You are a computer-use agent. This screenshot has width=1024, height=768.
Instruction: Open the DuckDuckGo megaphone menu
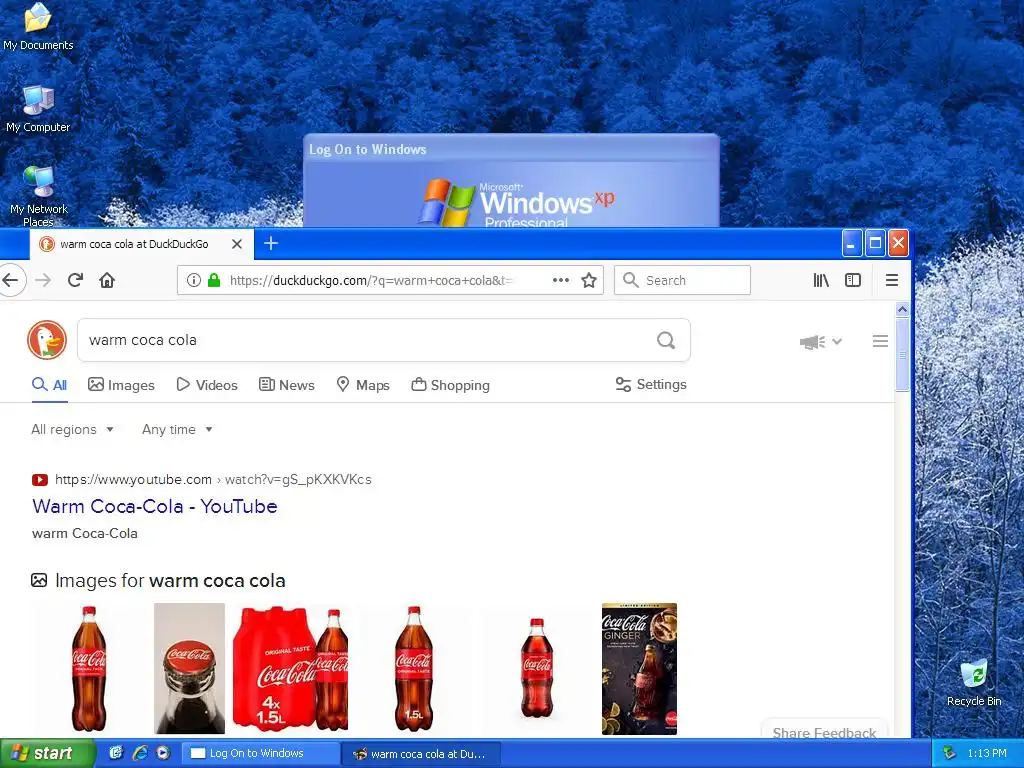[x=820, y=342]
